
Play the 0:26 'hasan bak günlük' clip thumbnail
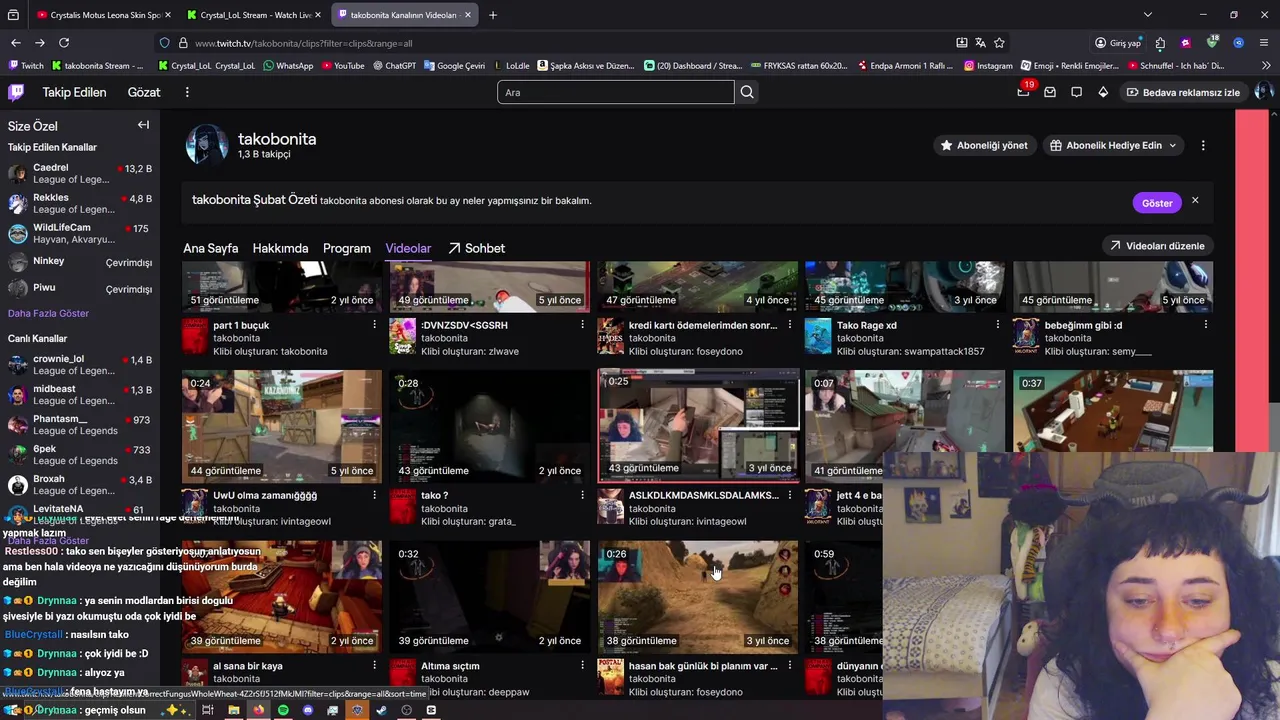[698, 596]
